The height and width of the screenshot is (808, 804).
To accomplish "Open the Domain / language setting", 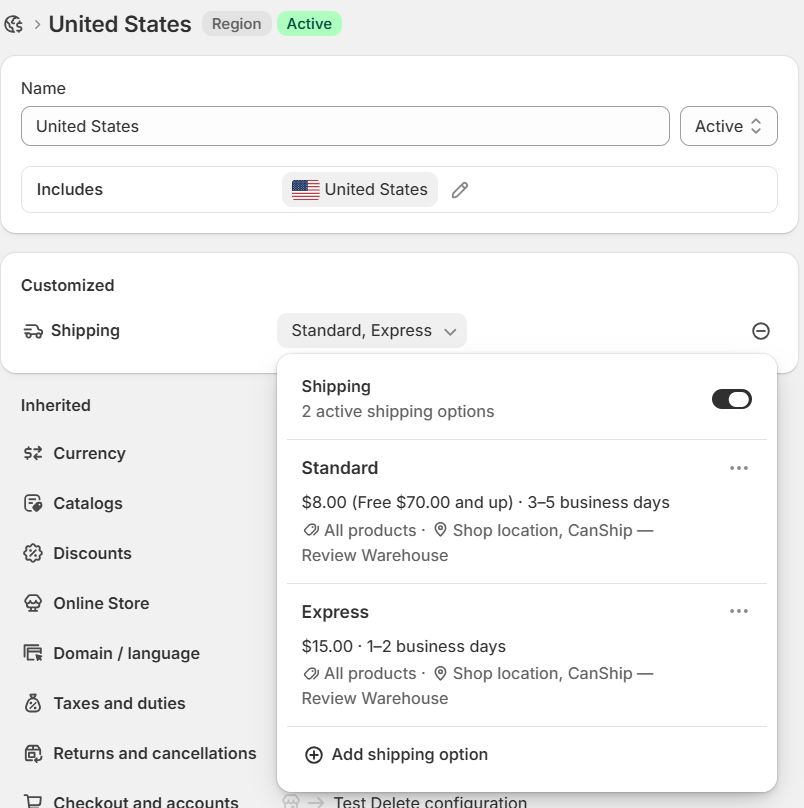I will (x=127, y=653).
